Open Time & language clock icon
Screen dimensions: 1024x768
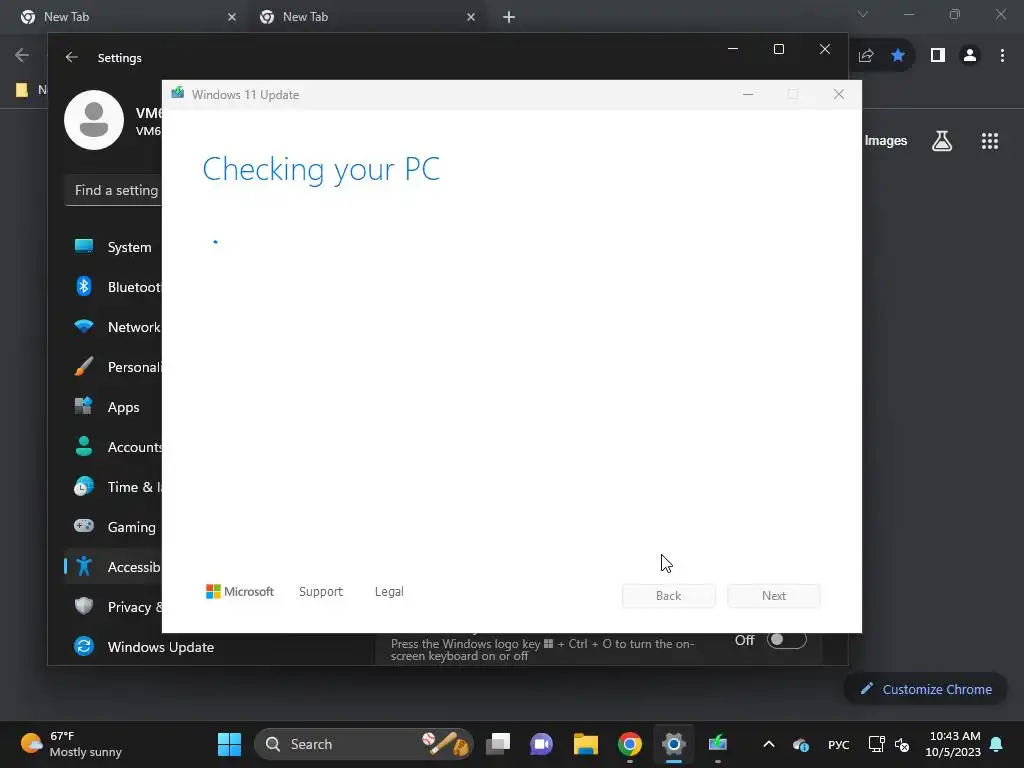click(84, 487)
